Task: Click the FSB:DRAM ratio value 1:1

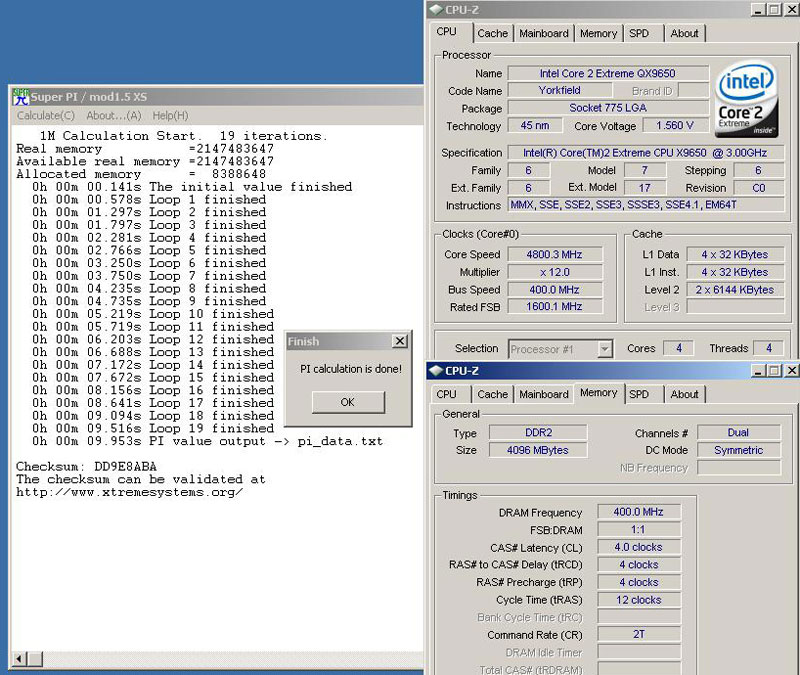Action: point(639,529)
